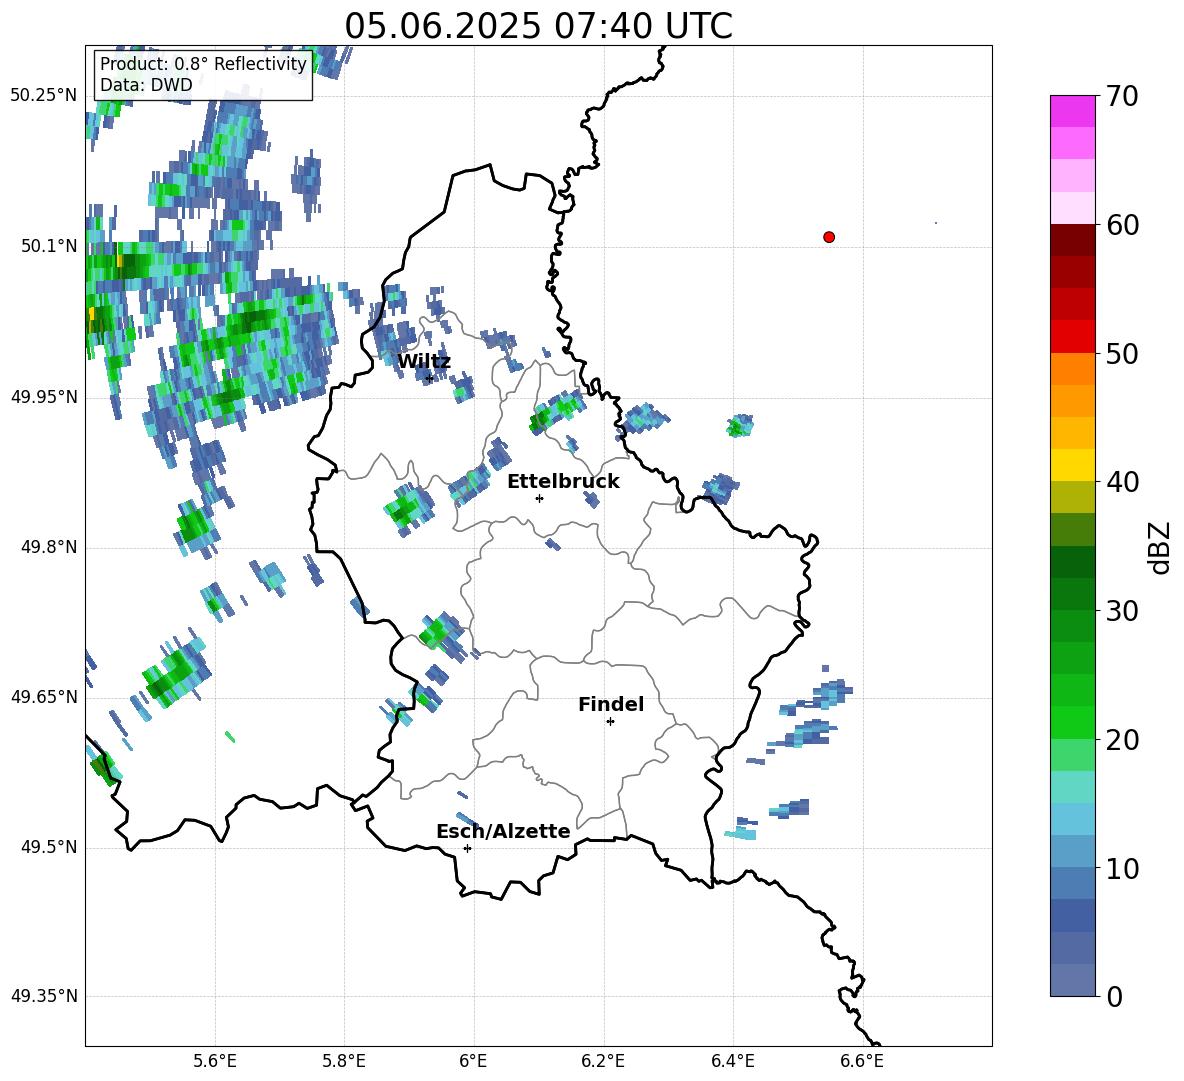Screen dimensions: 1184x1081
Task: Click the Esch/Alzette location cross marker
Action: pos(467,848)
